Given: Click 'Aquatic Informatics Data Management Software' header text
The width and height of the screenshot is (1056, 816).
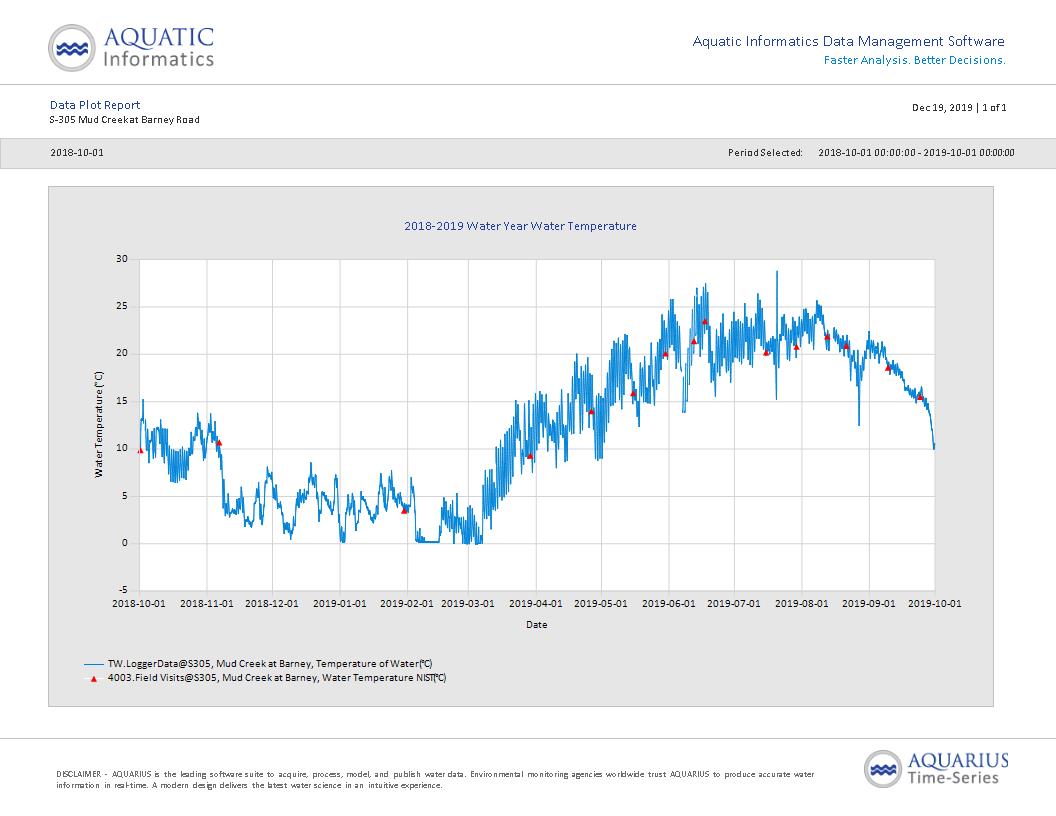Looking at the screenshot, I should point(849,42).
